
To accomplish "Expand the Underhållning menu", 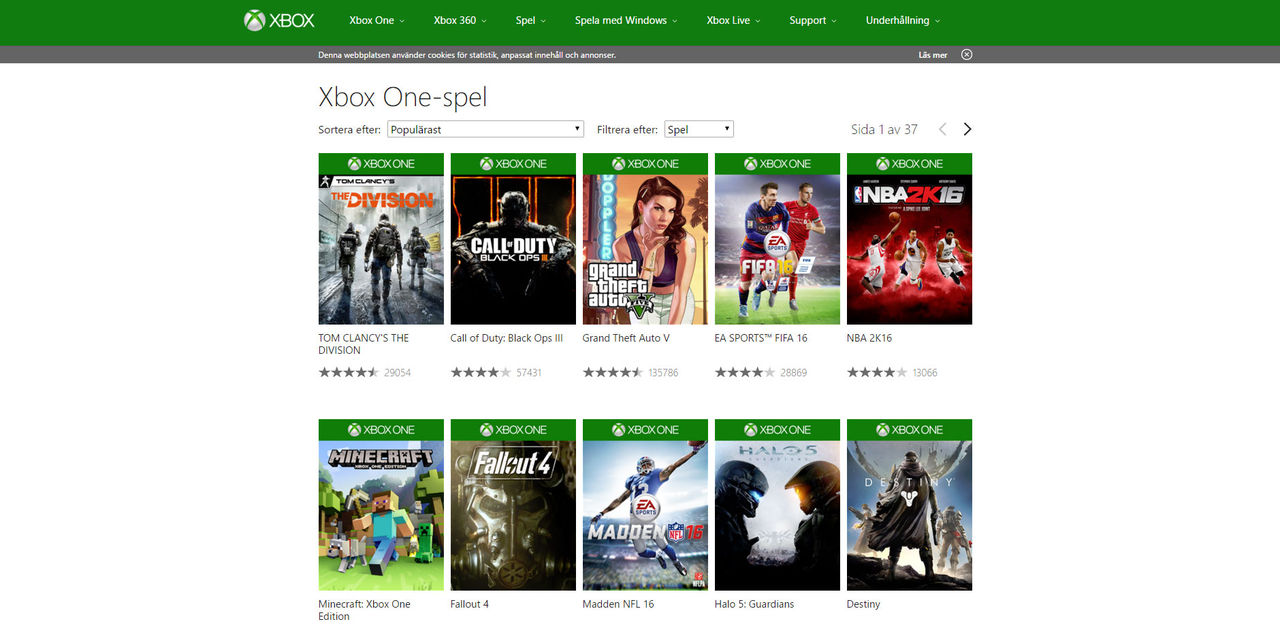I will pos(902,20).
